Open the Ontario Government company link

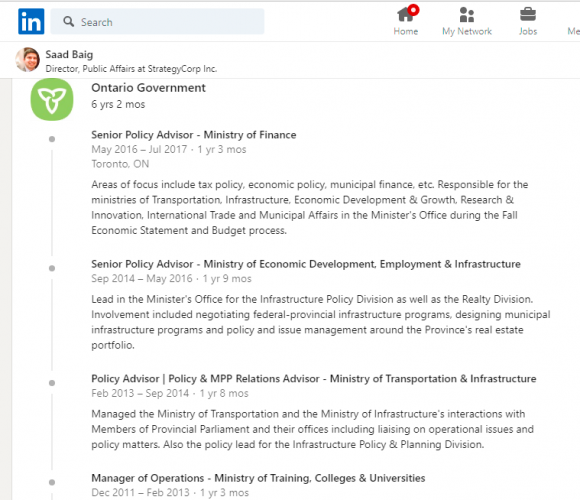point(148,88)
